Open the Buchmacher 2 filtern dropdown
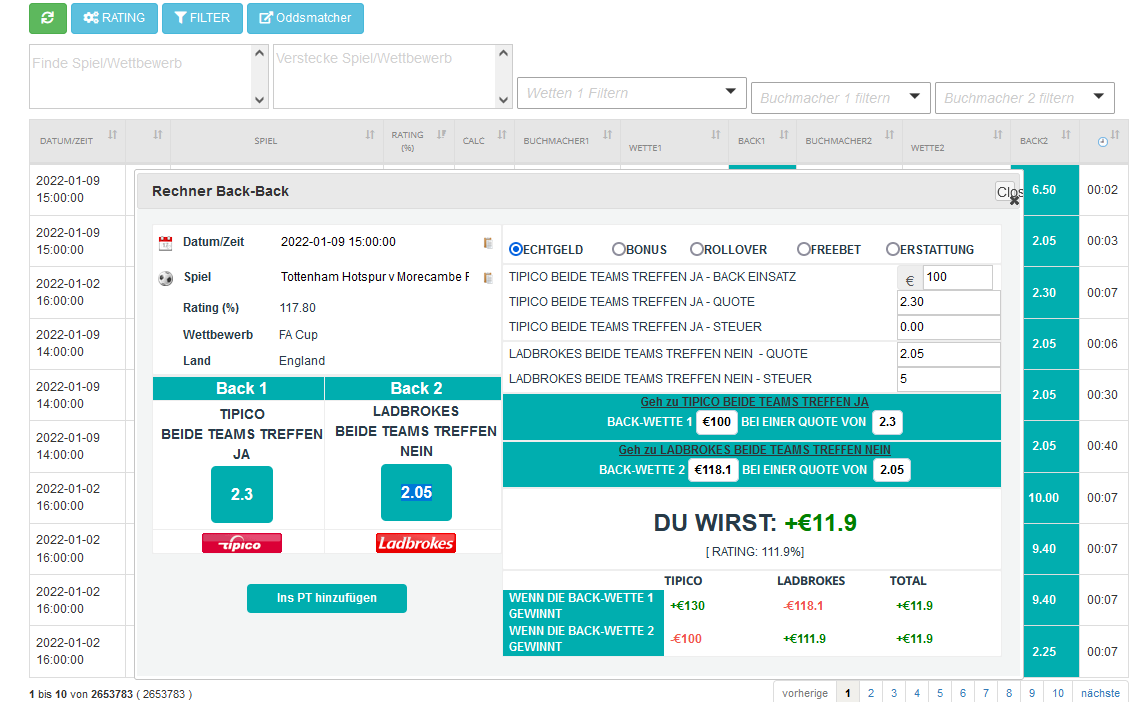Screen dimensions: 1142x702 1025,98
